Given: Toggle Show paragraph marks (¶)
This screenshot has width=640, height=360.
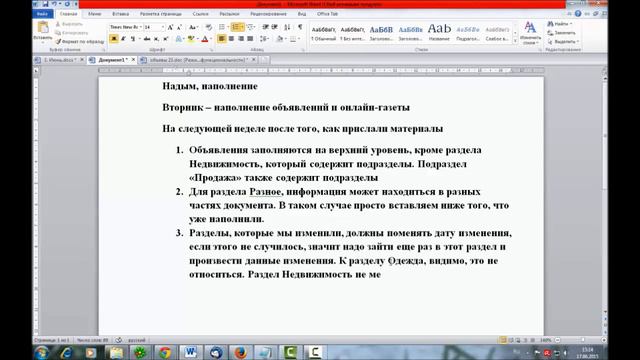Looking at the screenshot, I should coord(300,27).
